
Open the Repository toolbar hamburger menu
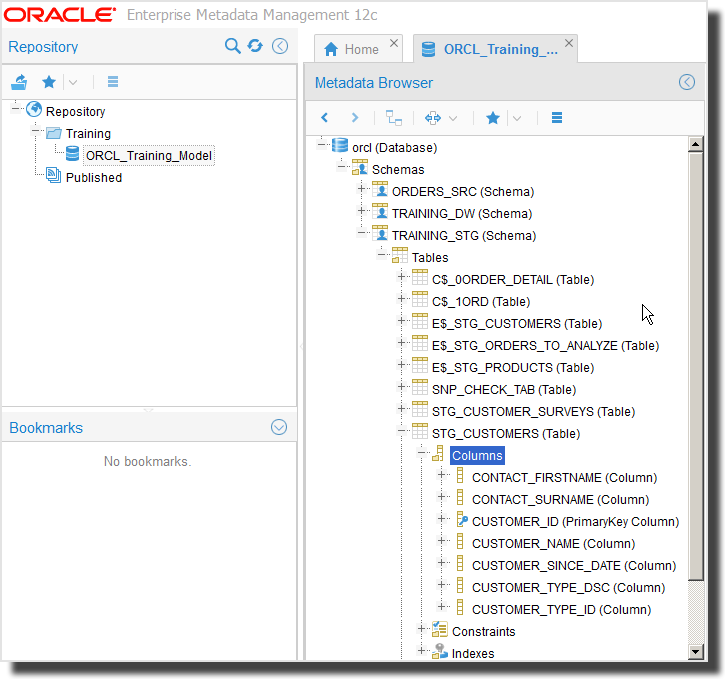click(x=113, y=82)
